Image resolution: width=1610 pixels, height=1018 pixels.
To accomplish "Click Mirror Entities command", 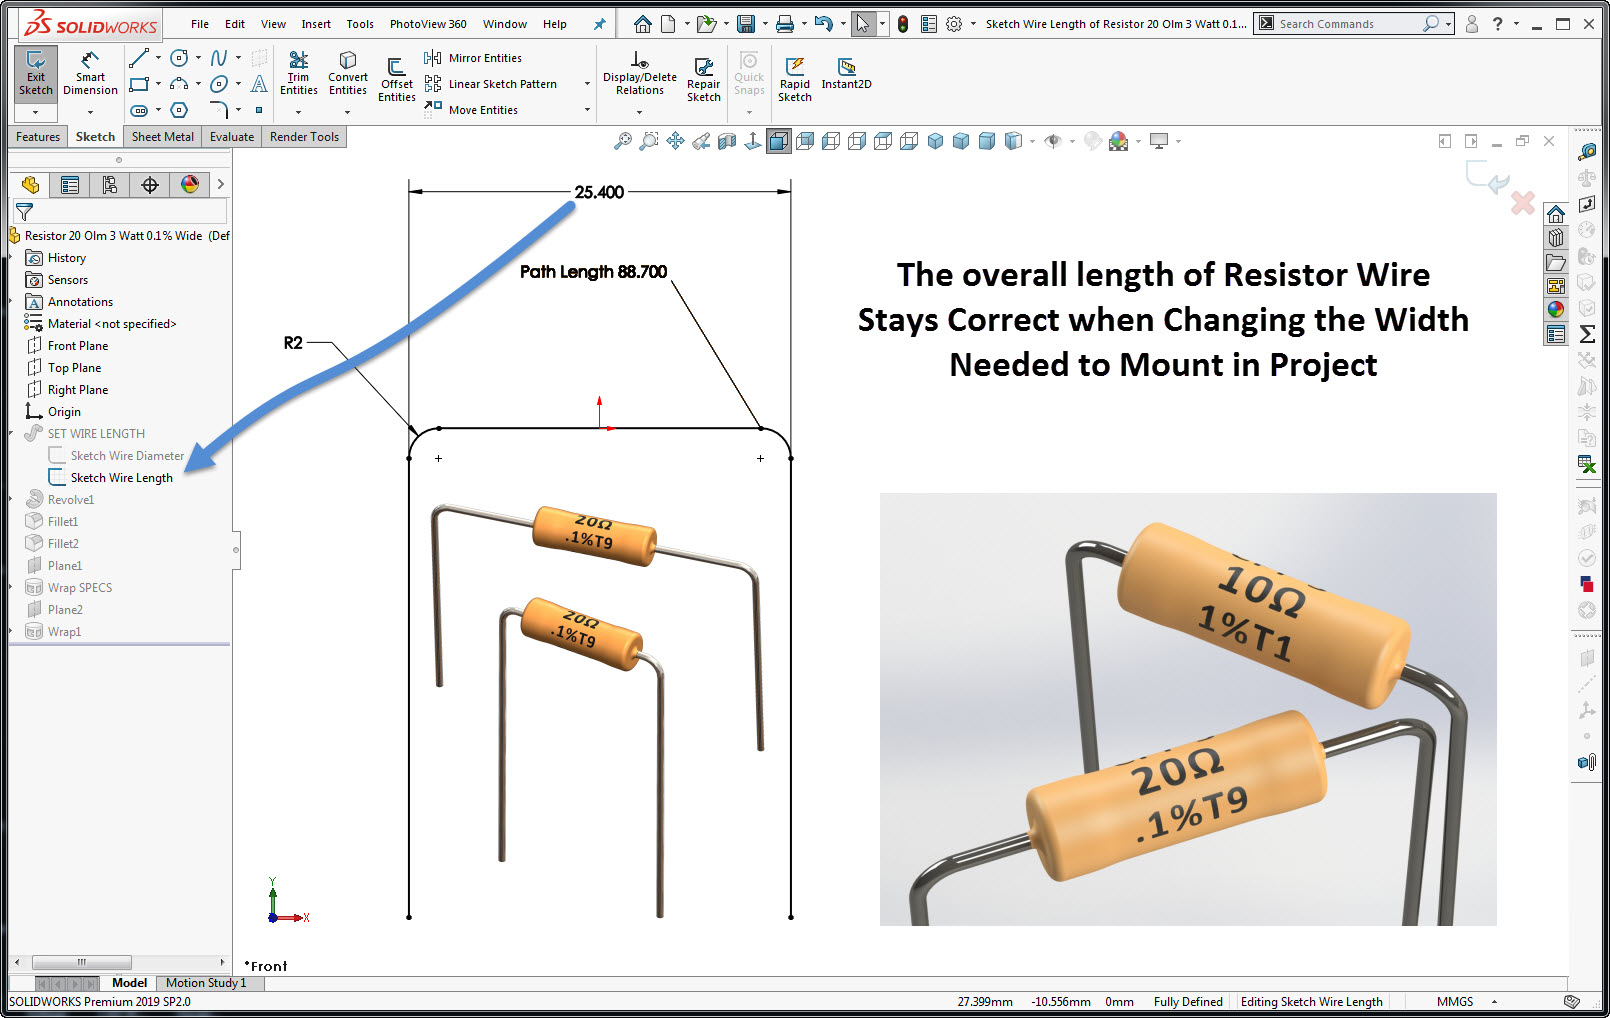I will (474, 58).
